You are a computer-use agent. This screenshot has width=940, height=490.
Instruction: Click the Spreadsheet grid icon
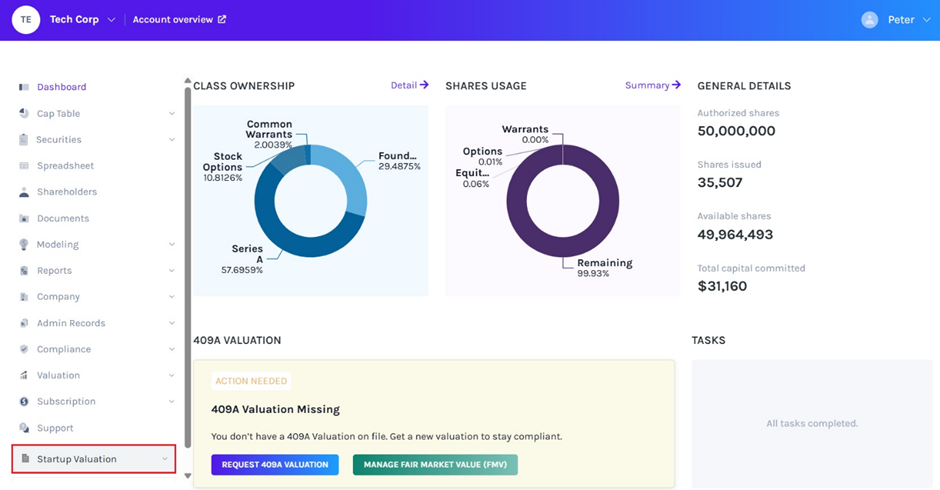(24, 166)
